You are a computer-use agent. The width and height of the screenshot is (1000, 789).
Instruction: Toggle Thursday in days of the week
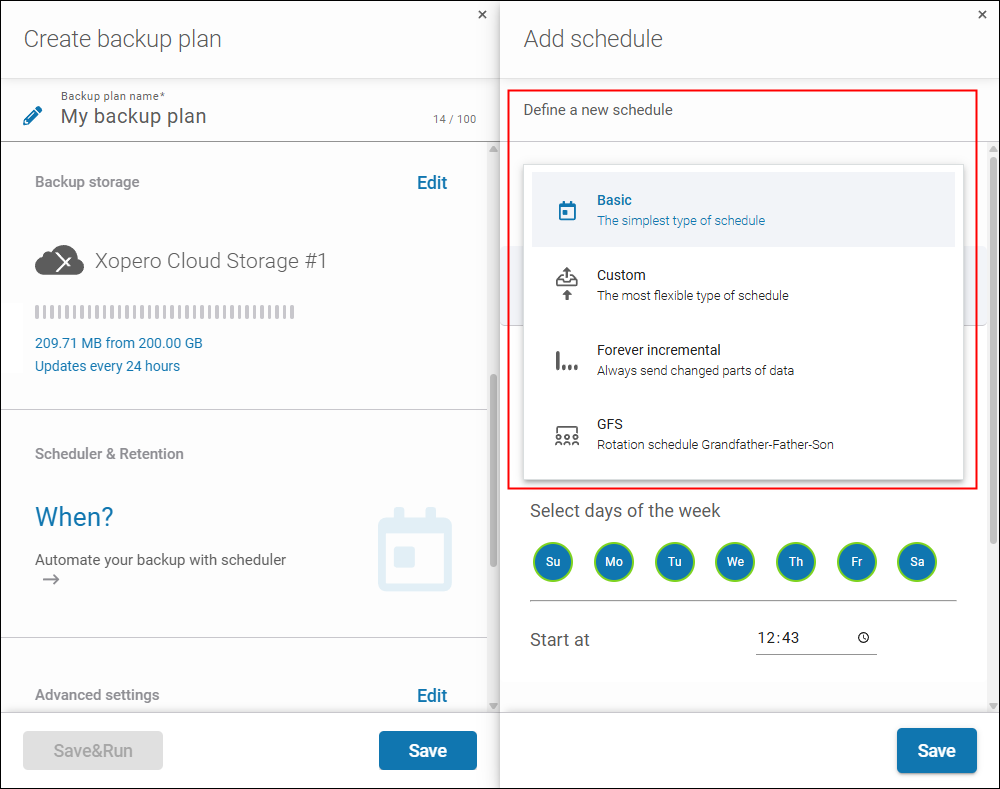pos(796,562)
